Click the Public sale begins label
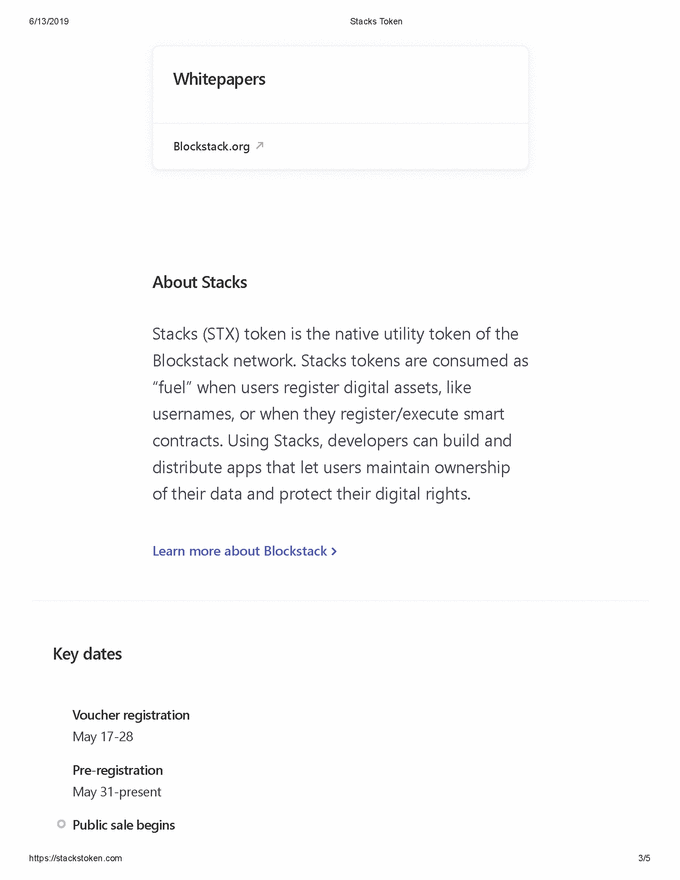The height and width of the screenshot is (880, 680). point(124,825)
